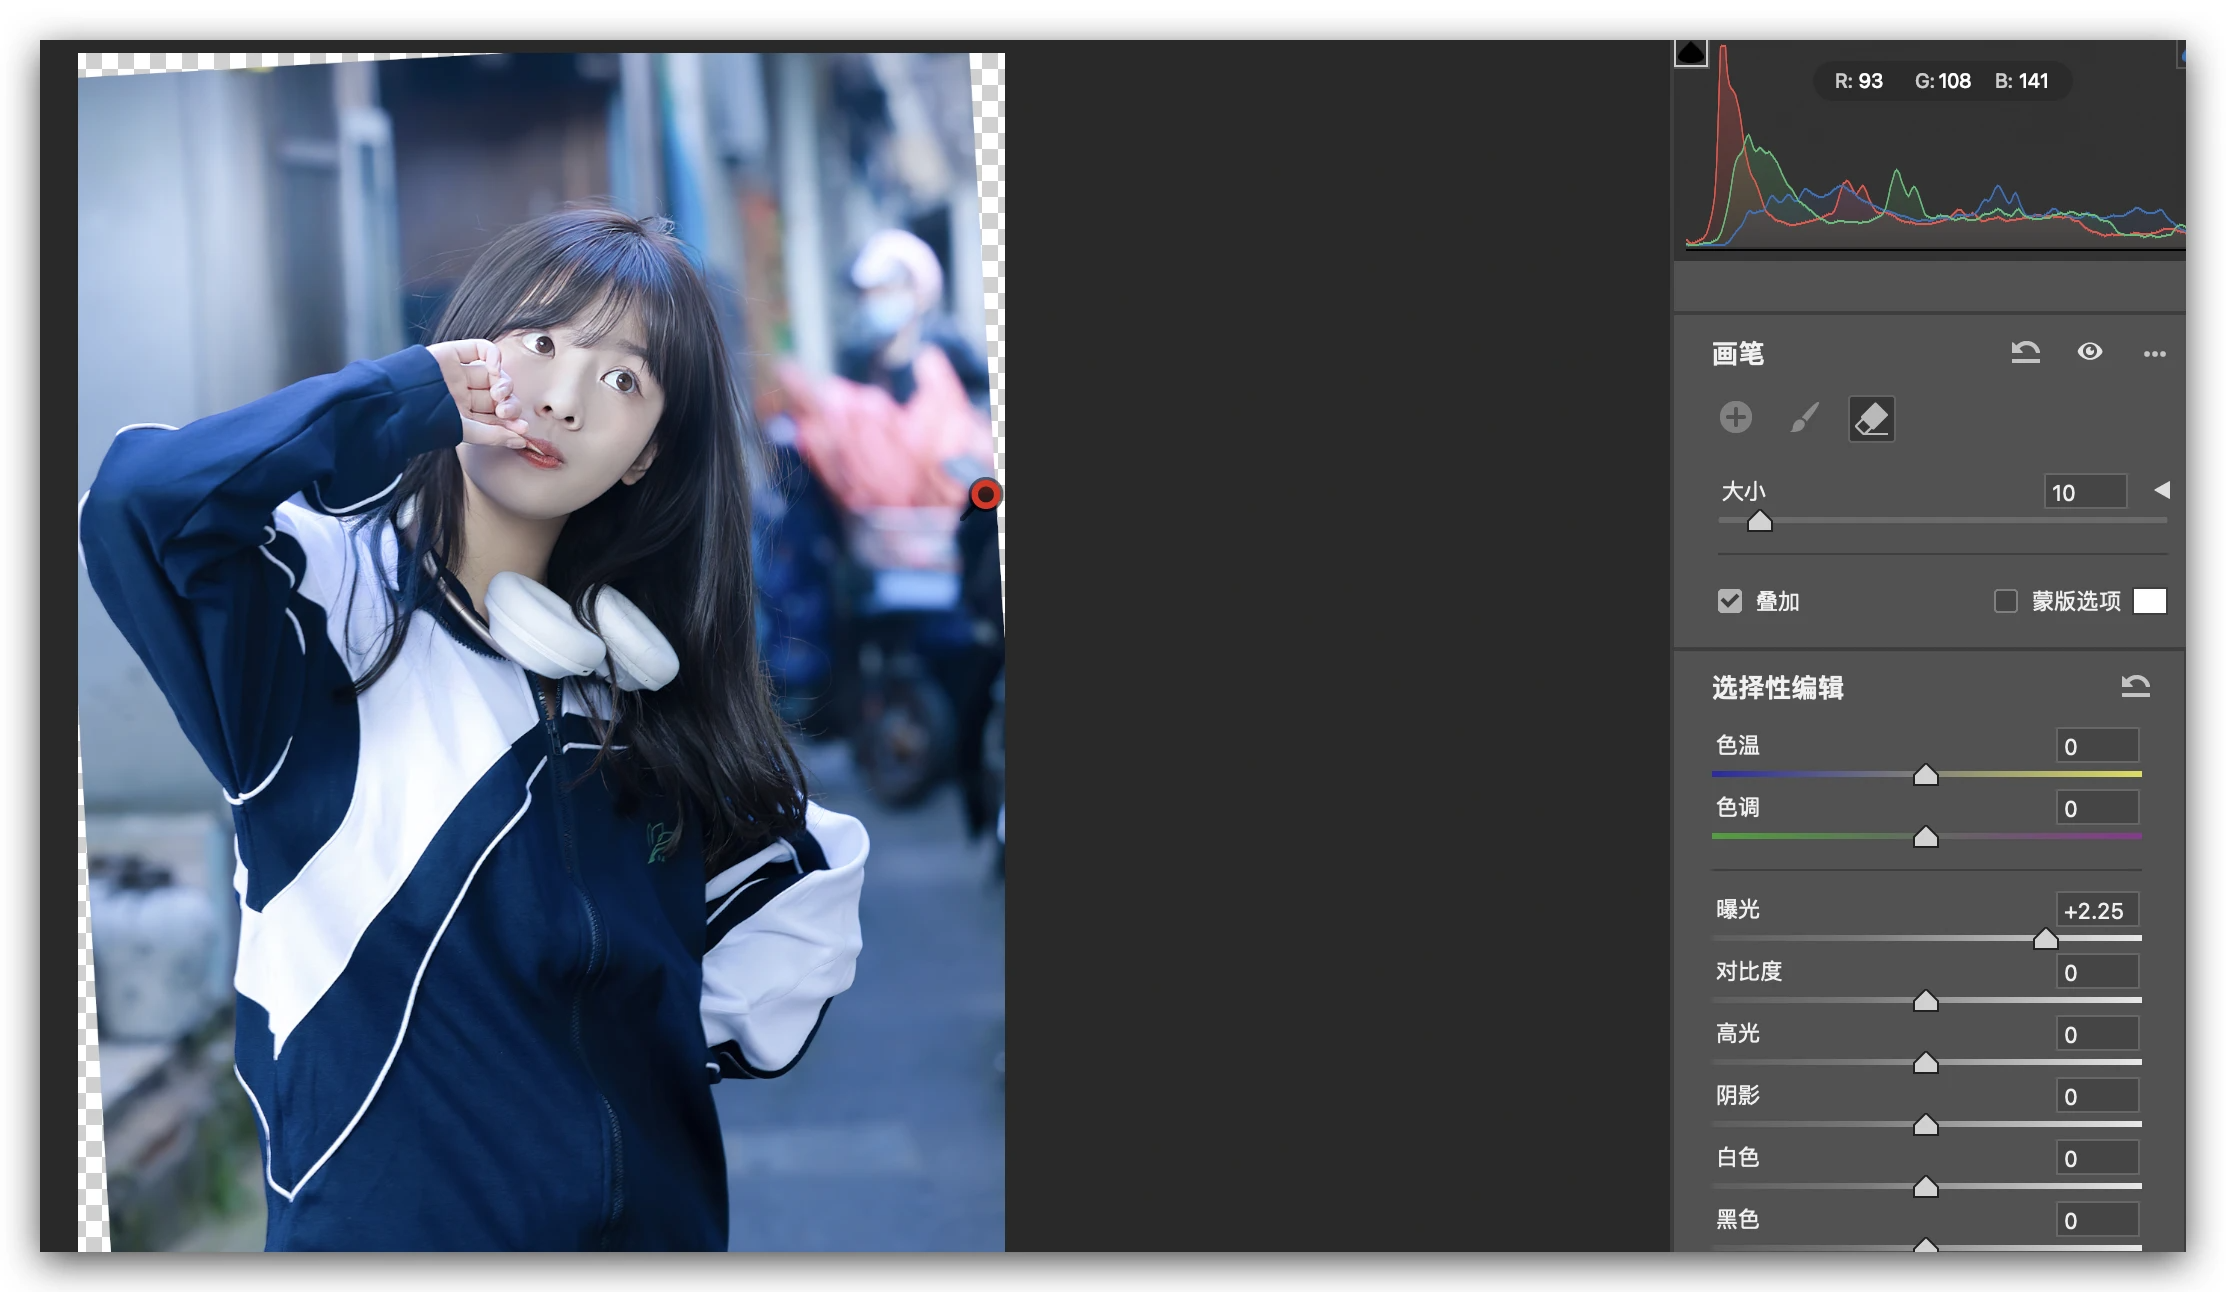This screenshot has width=2226, height=1292.
Task: Select the paint brush icon in brush panel
Action: [1804, 418]
